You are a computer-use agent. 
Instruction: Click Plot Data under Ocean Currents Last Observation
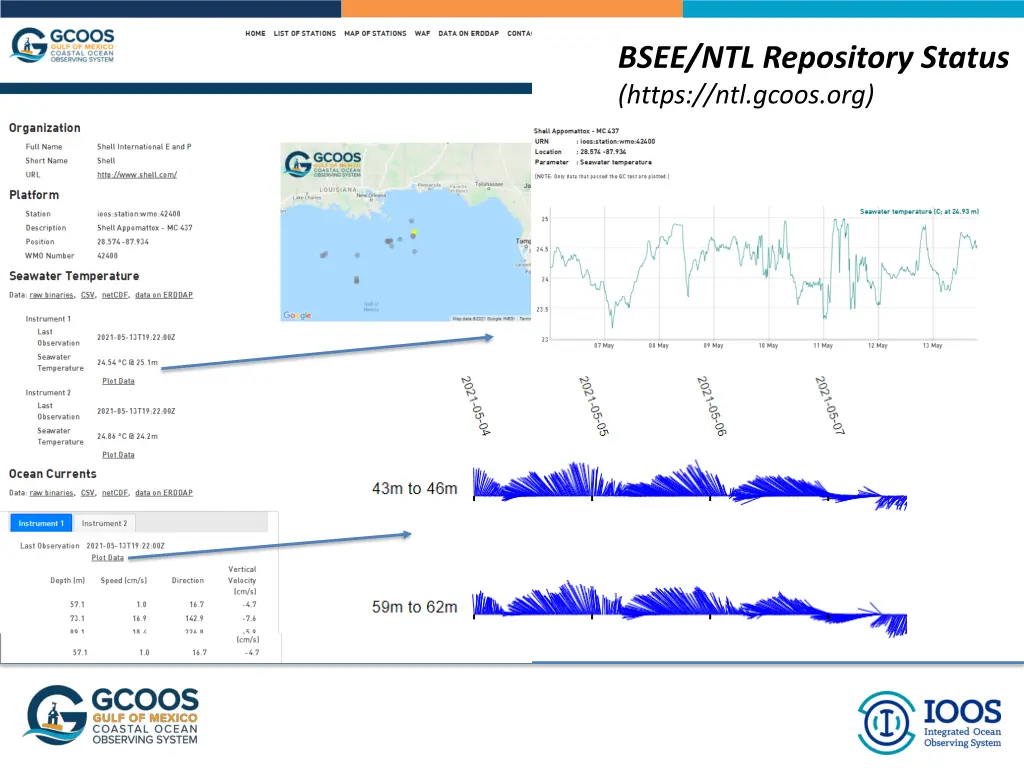coord(107,558)
